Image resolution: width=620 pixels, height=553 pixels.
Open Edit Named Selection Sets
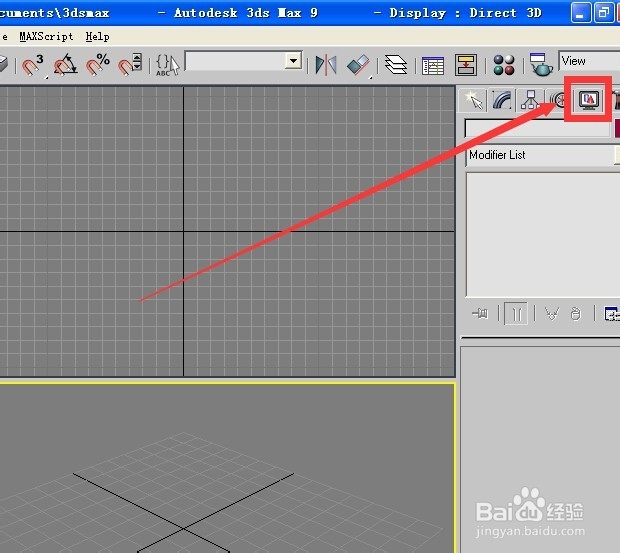(x=167, y=65)
